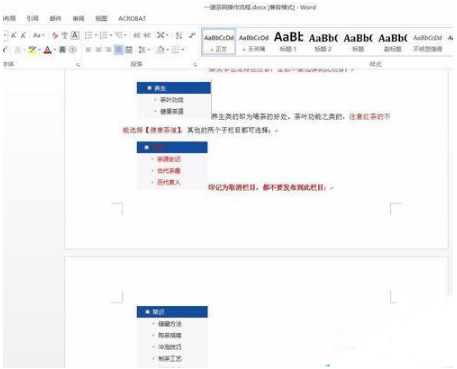Click the text 冲泡技巧 in the picture
The width and height of the screenshot is (457, 369).
(x=170, y=347)
